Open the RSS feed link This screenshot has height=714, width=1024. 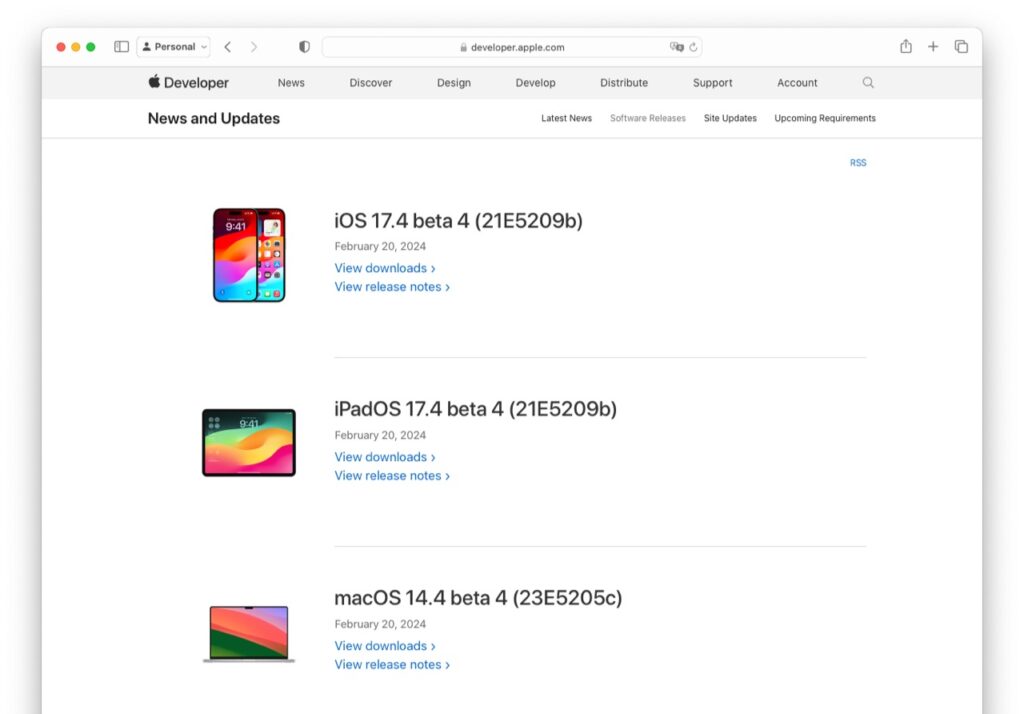point(858,162)
